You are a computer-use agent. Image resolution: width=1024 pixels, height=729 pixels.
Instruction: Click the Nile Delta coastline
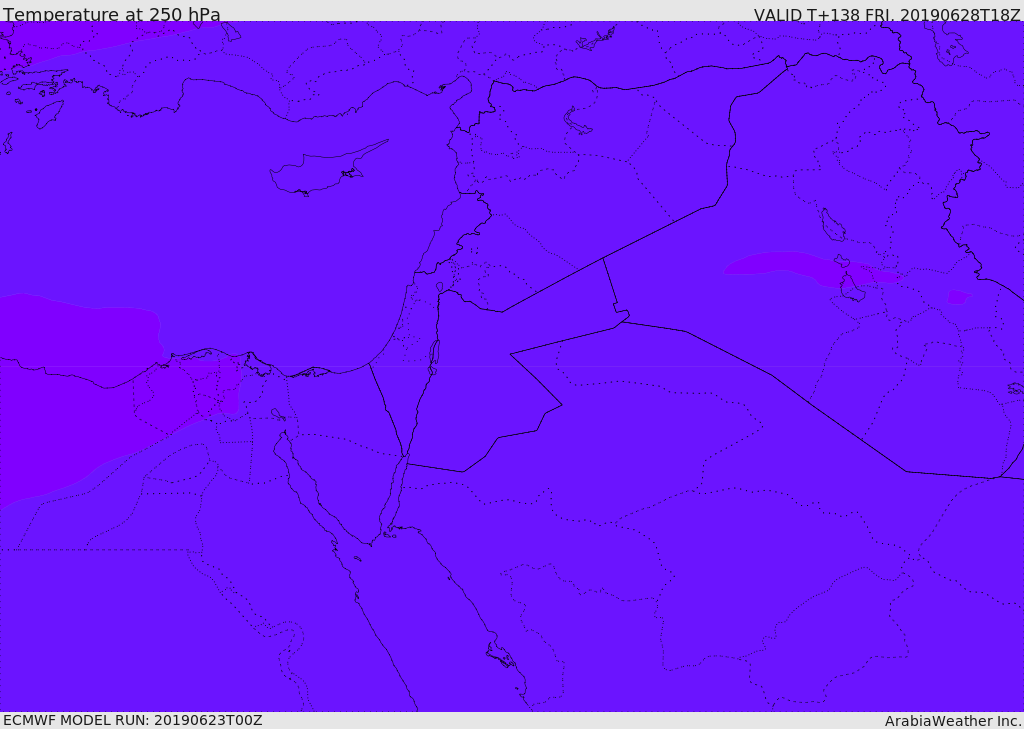coord(253,364)
